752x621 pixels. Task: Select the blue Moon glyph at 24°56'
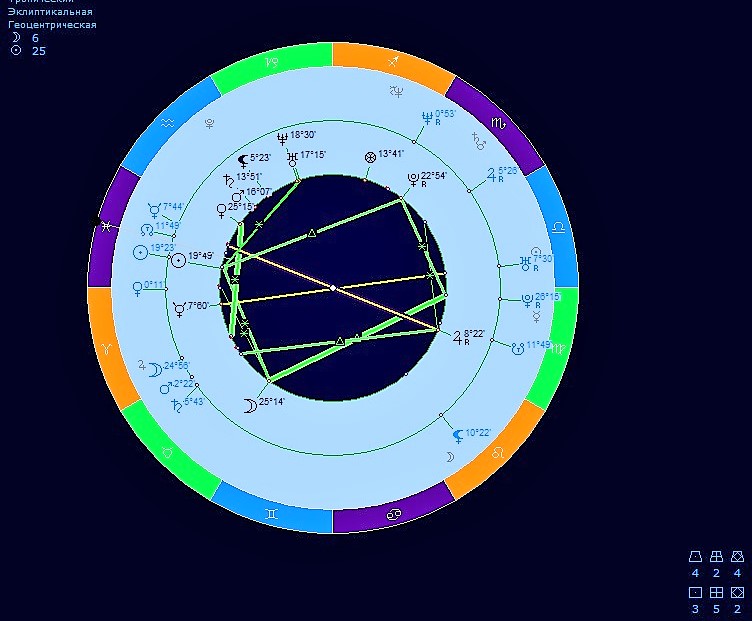pyautogui.click(x=155, y=370)
